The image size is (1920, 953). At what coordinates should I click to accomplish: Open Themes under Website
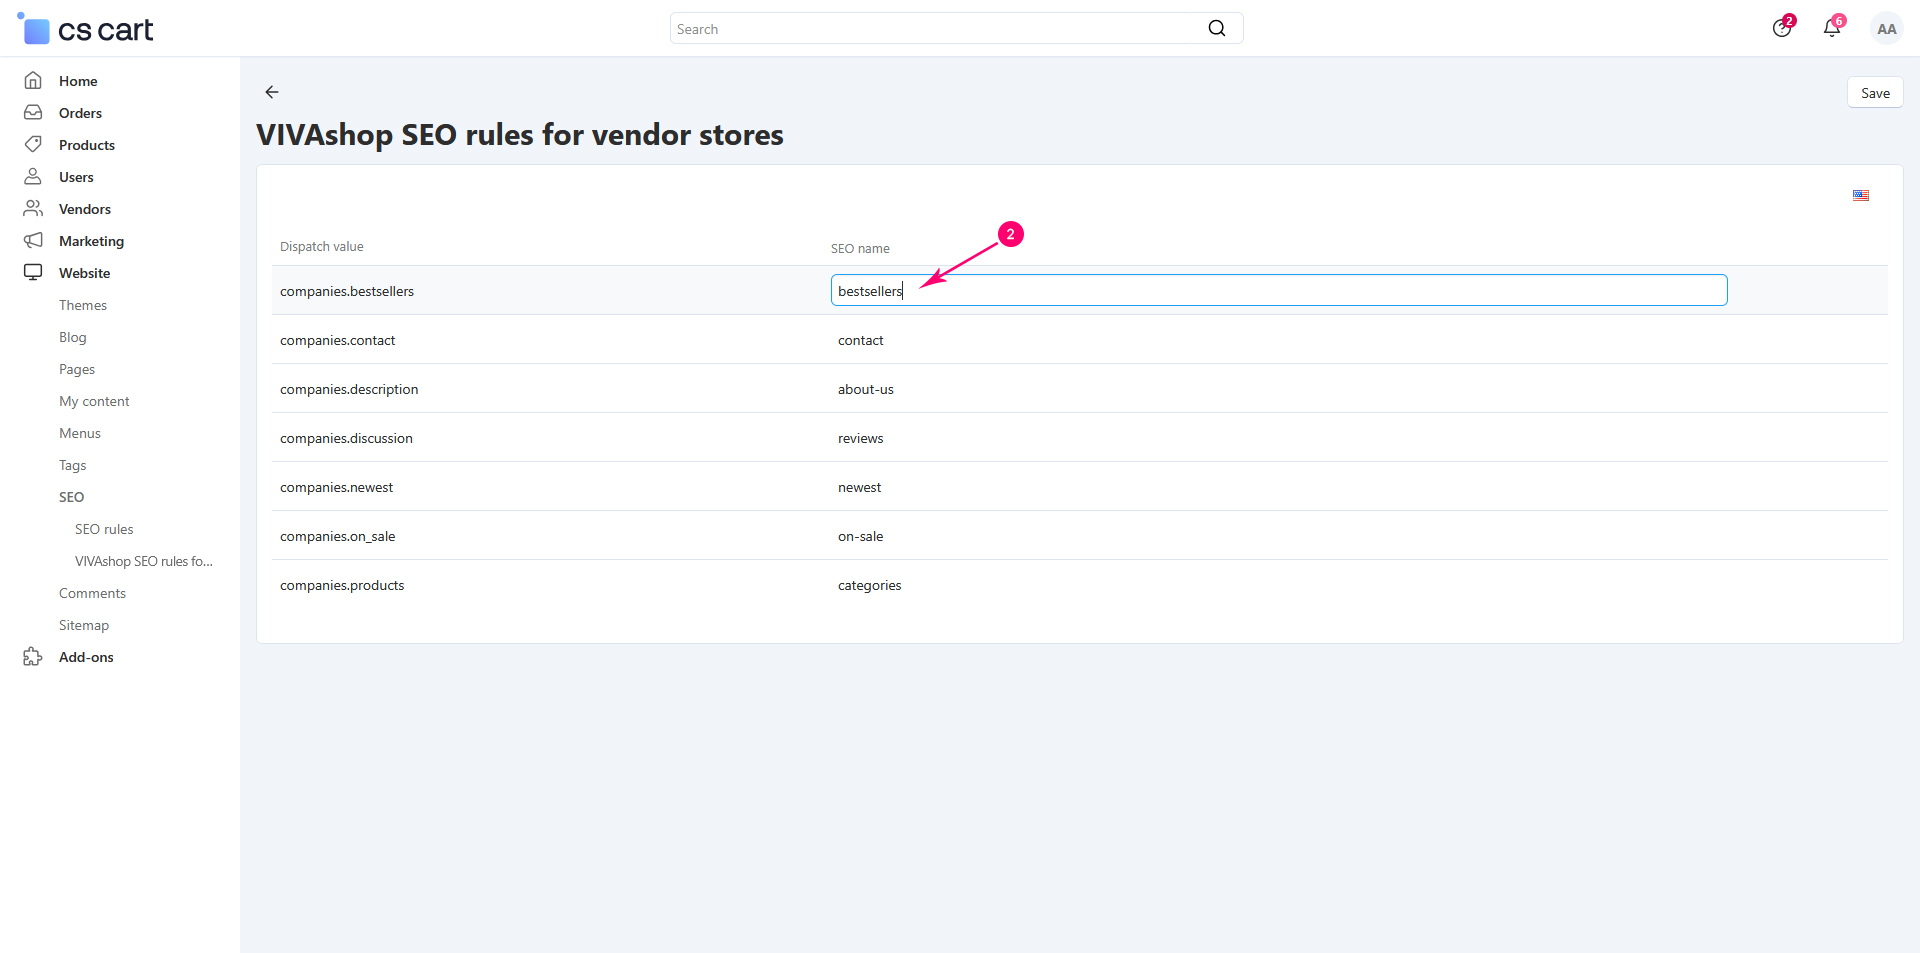(x=83, y=305)
